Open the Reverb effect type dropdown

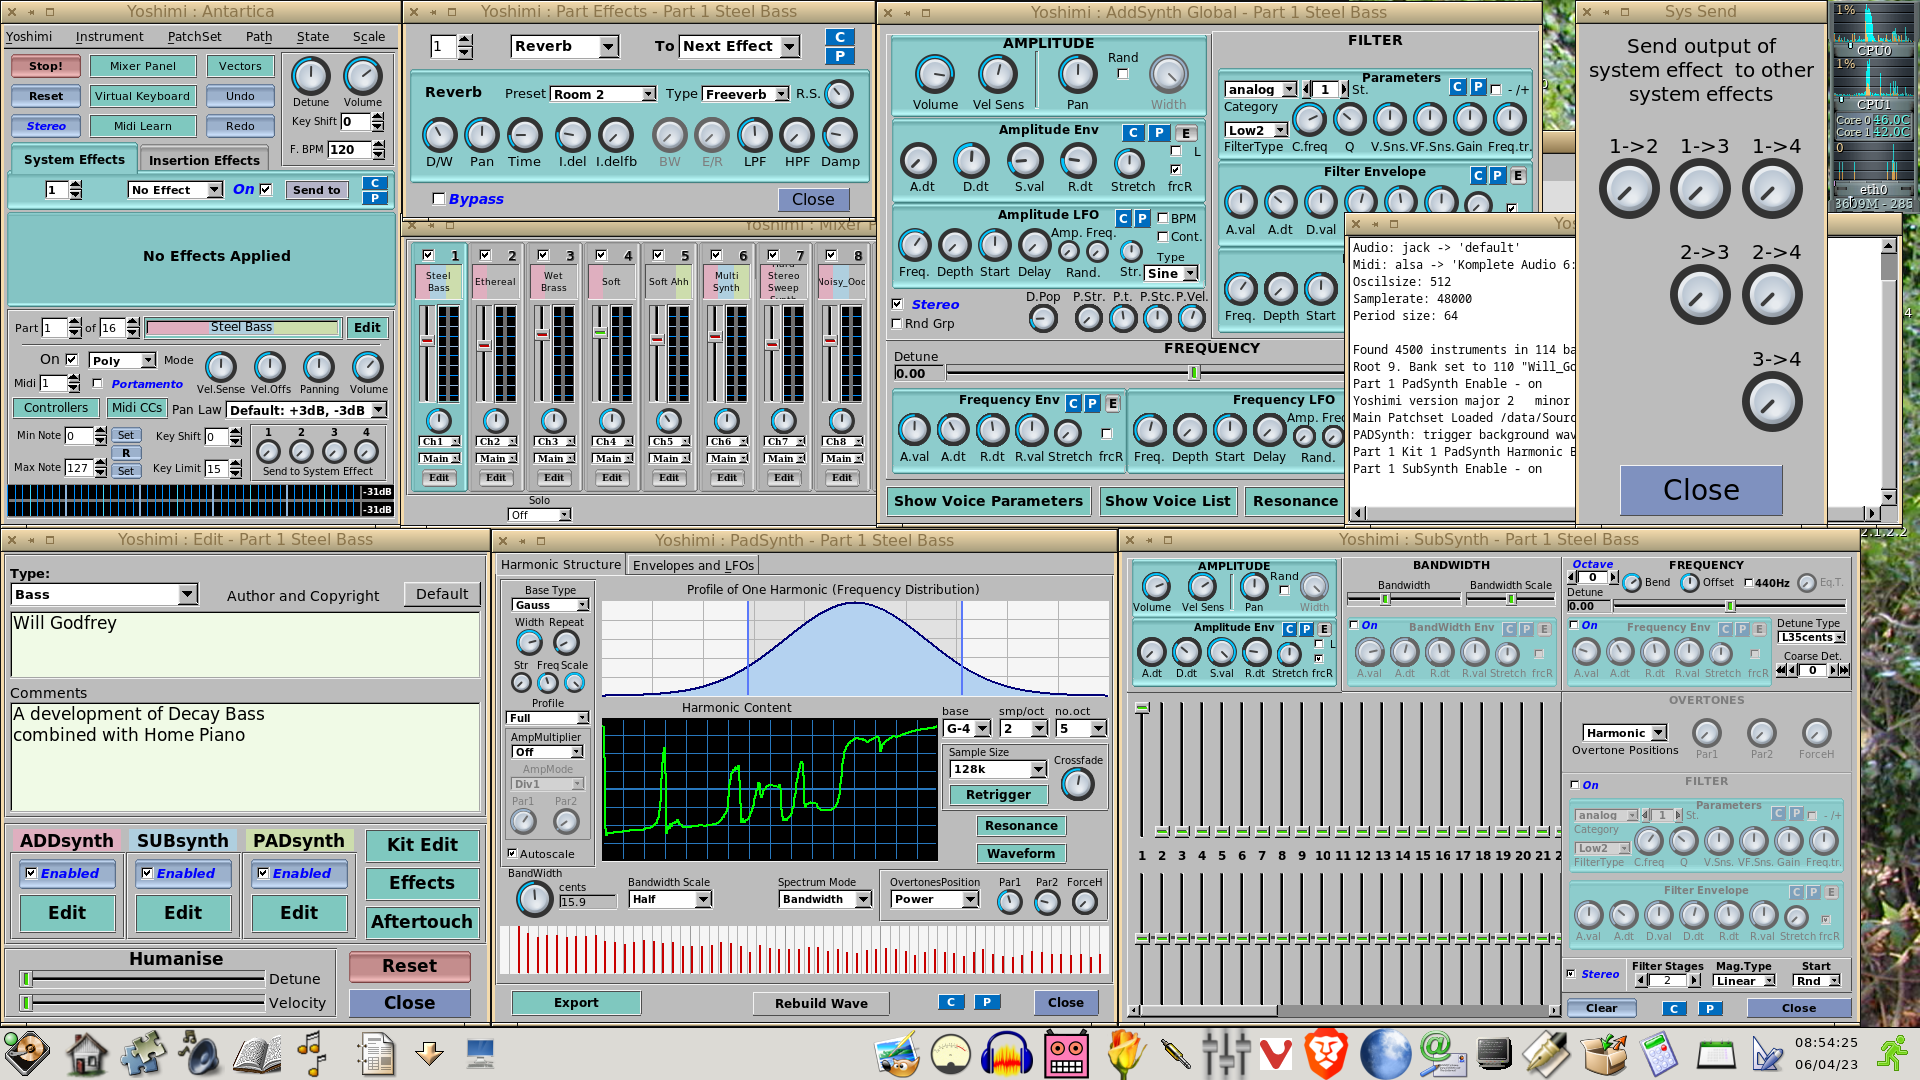(565, 46)
